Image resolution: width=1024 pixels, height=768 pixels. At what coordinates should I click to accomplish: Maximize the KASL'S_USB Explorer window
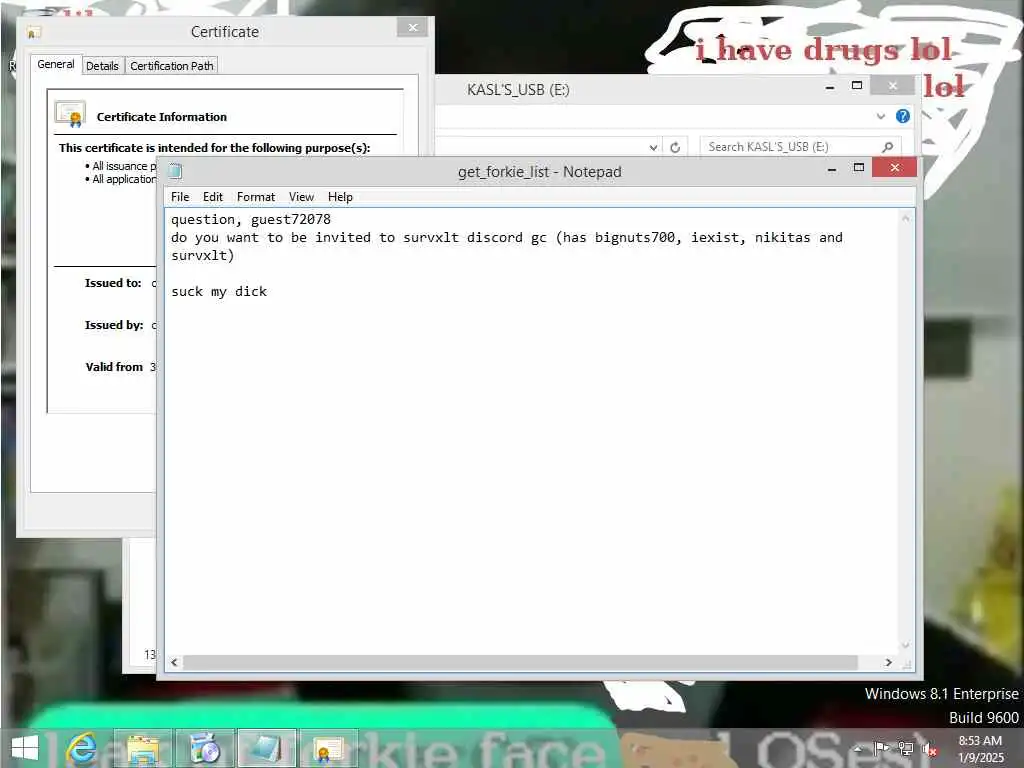pyautogui.click(x=856, y=86)
